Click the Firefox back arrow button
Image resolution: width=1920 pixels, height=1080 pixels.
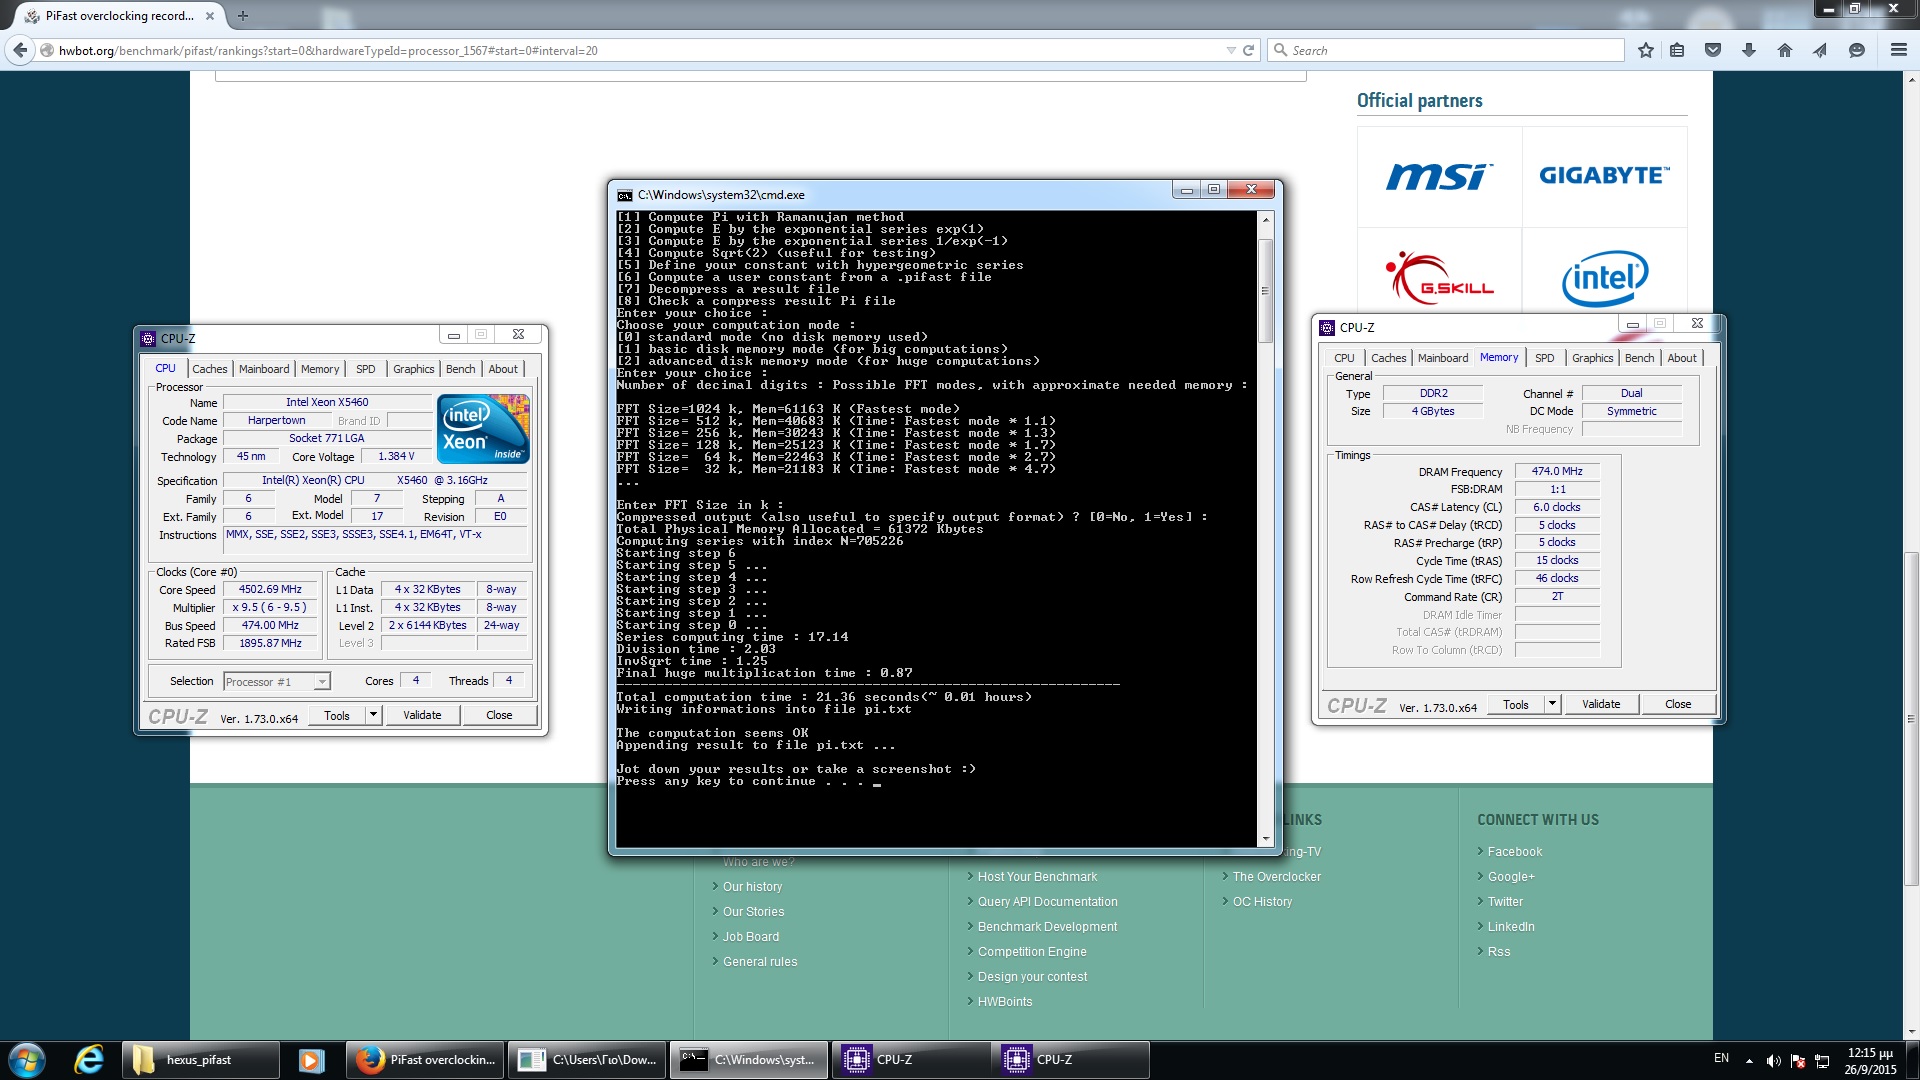click(20, 50)
